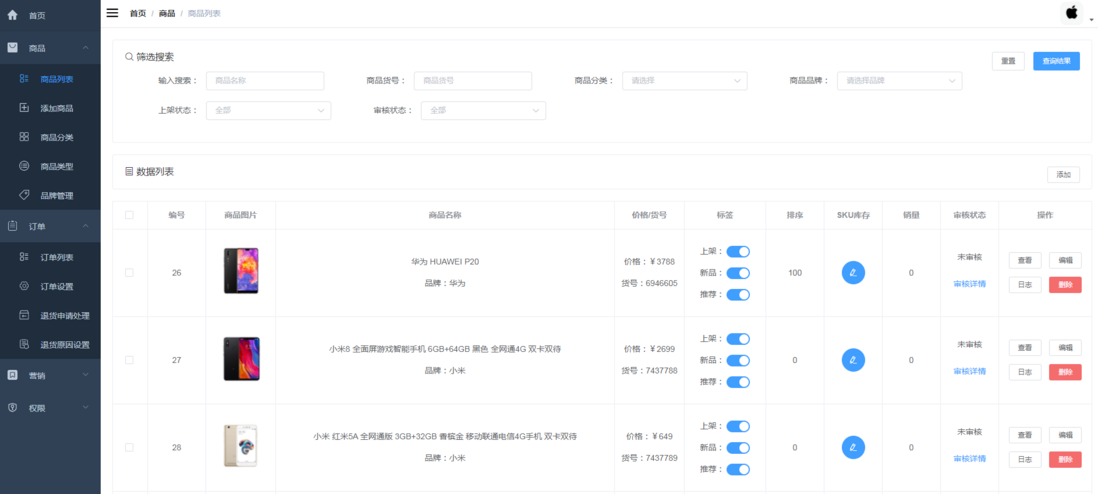Click the 商品分类 grid icon
The height and width of the screenshot is (494, 1098).
(24, 137)
